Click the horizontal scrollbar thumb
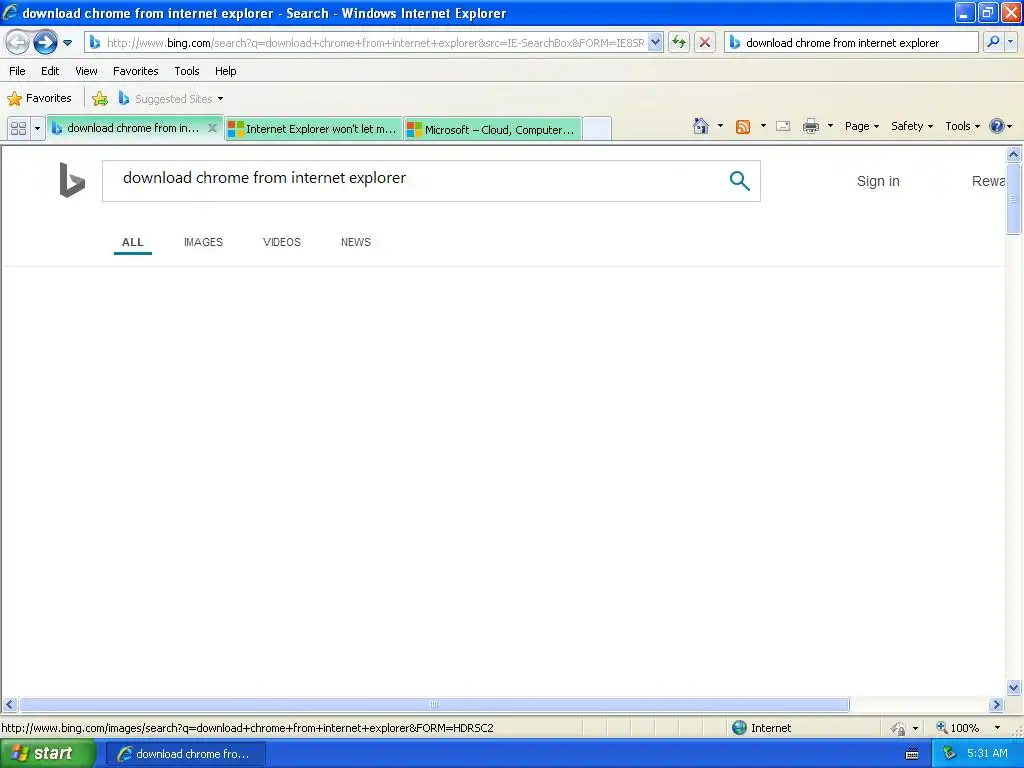This screenshot has width=1024, height=768. pos(434,705)
